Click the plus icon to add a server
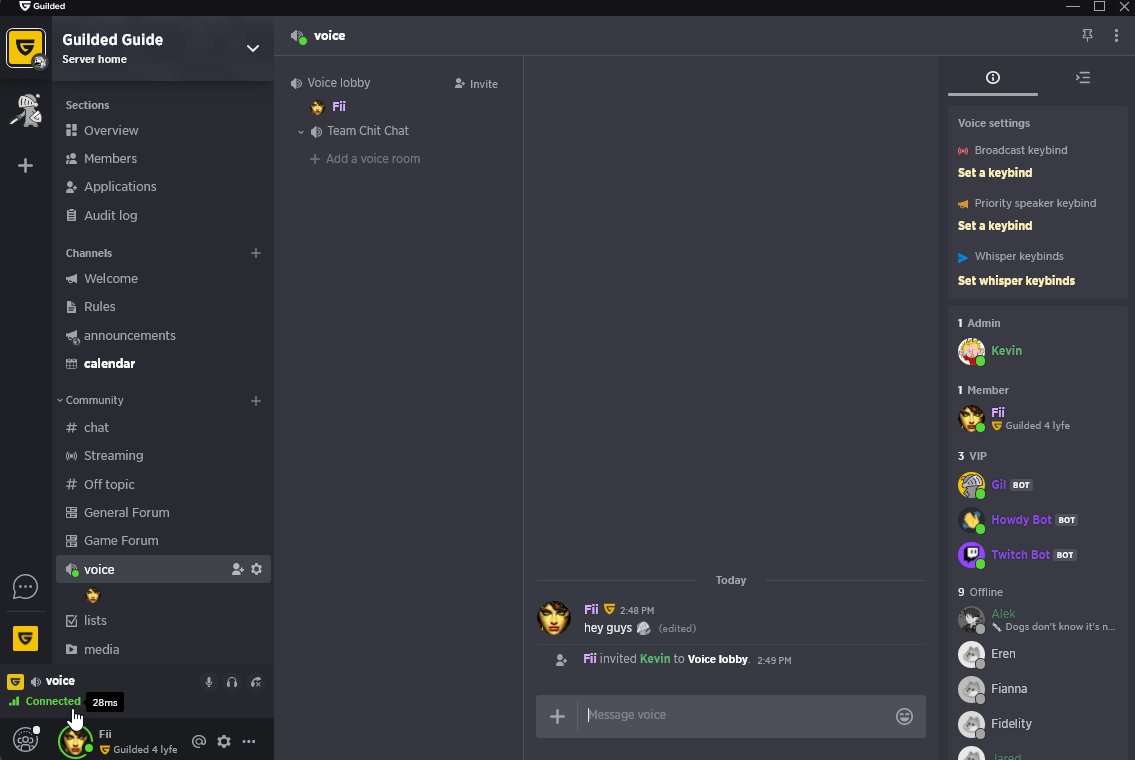 click(25, 166)
